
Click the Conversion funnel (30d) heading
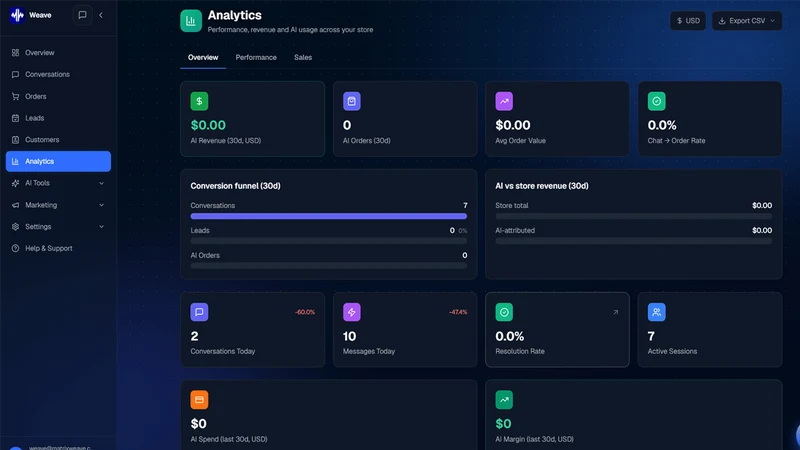point(235,186)
